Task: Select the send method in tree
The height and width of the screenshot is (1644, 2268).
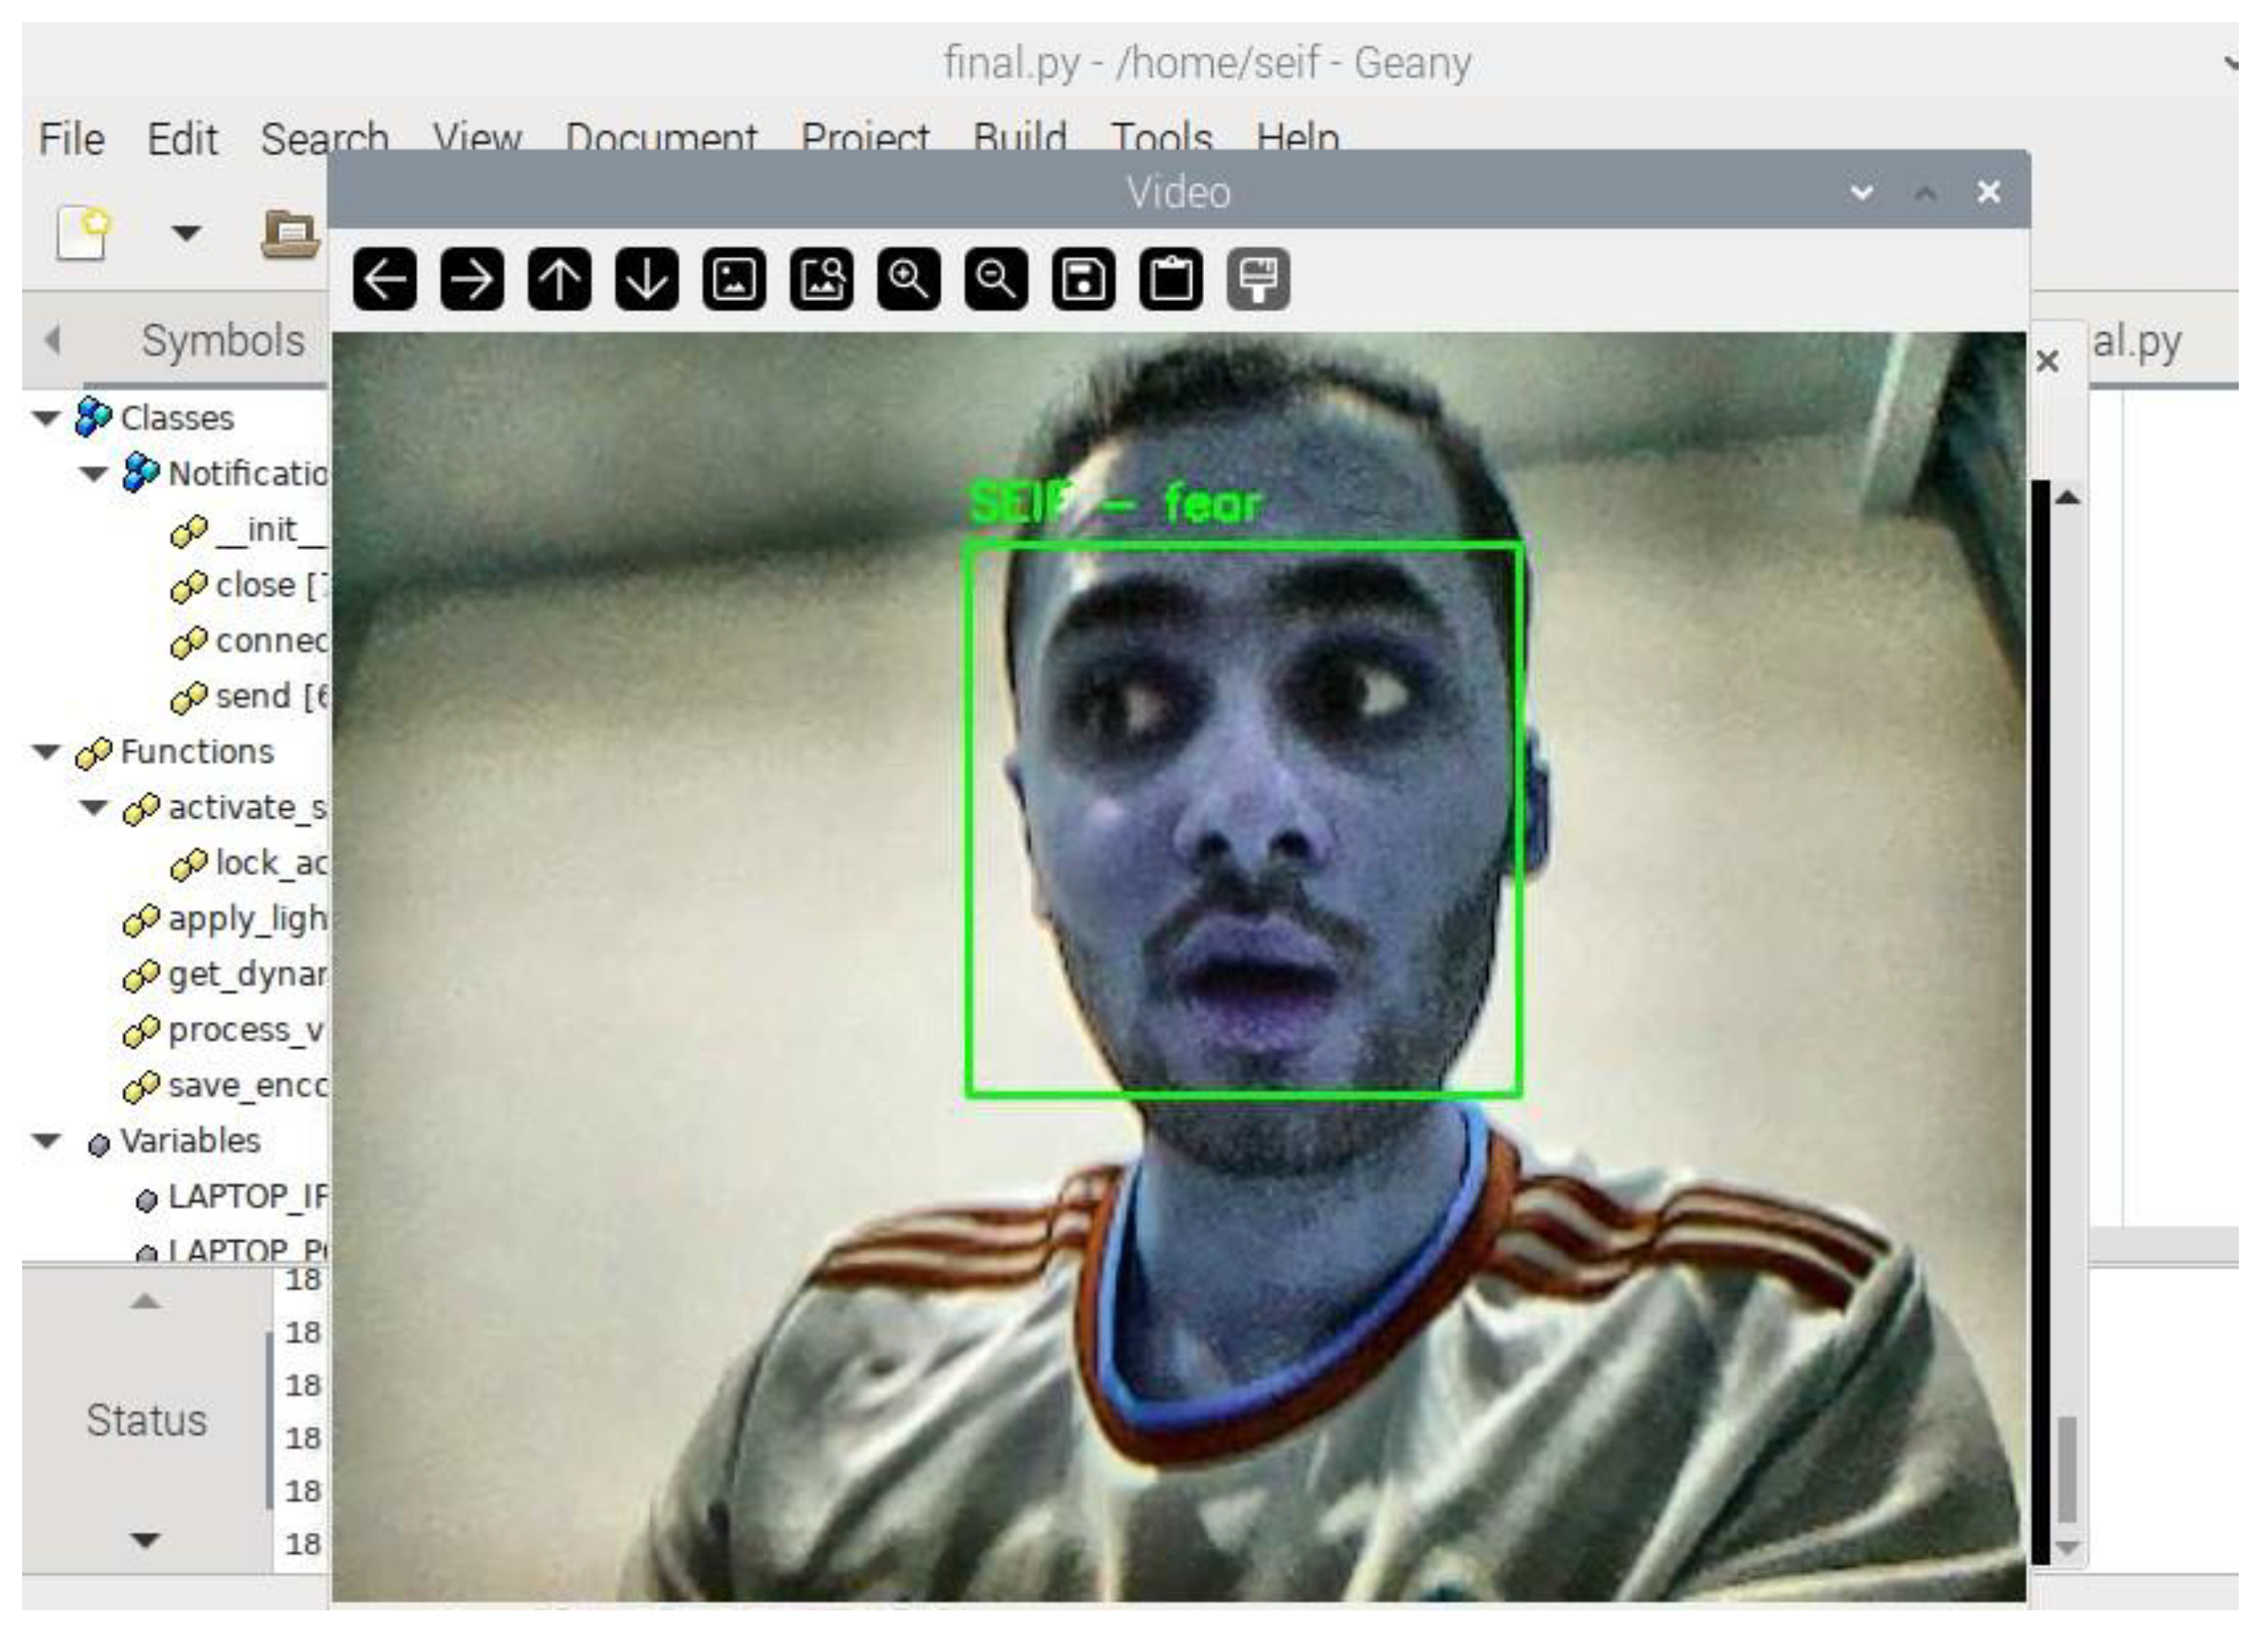Action: [x=253, y=696]
